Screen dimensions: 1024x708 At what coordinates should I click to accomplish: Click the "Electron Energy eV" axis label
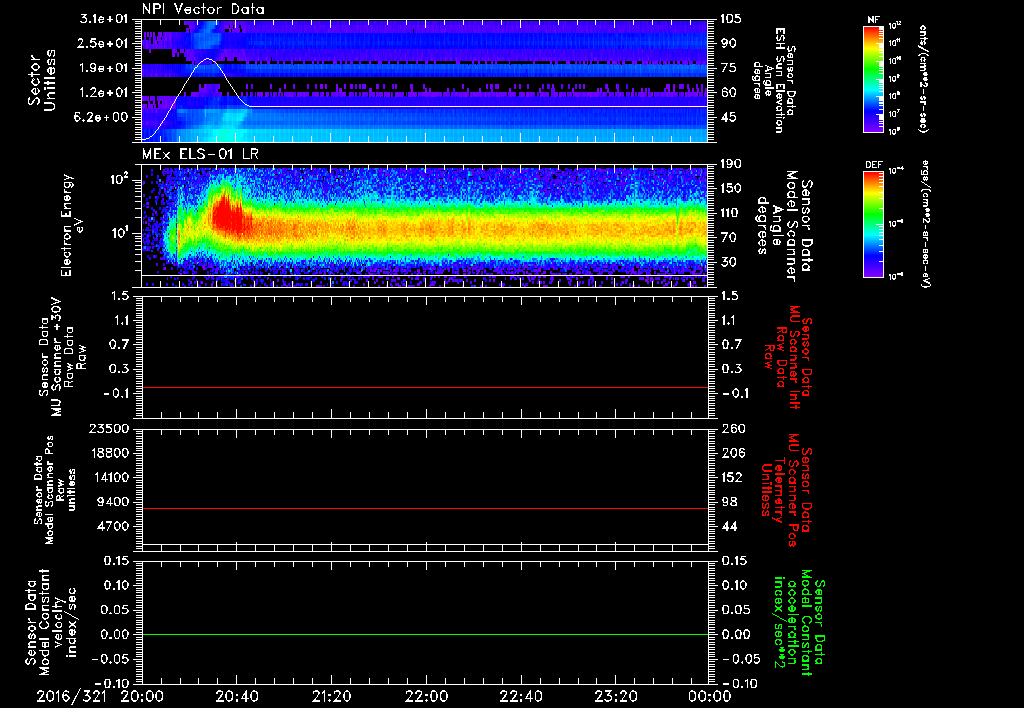(x=73, y=225)
